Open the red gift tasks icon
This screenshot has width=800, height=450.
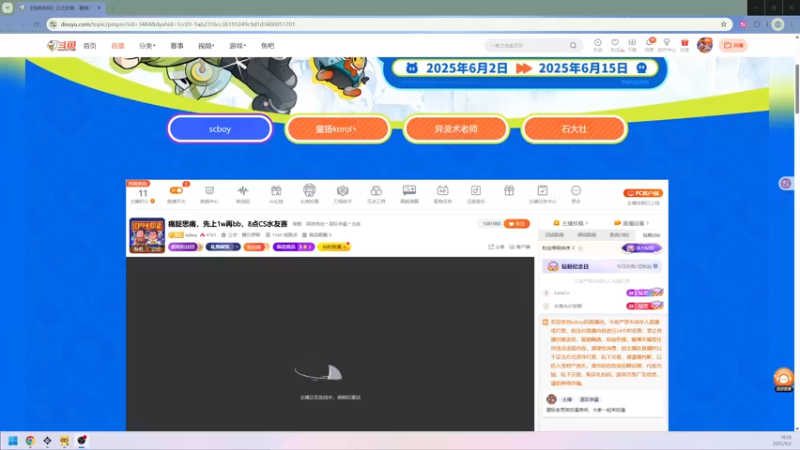pos(685,45)
